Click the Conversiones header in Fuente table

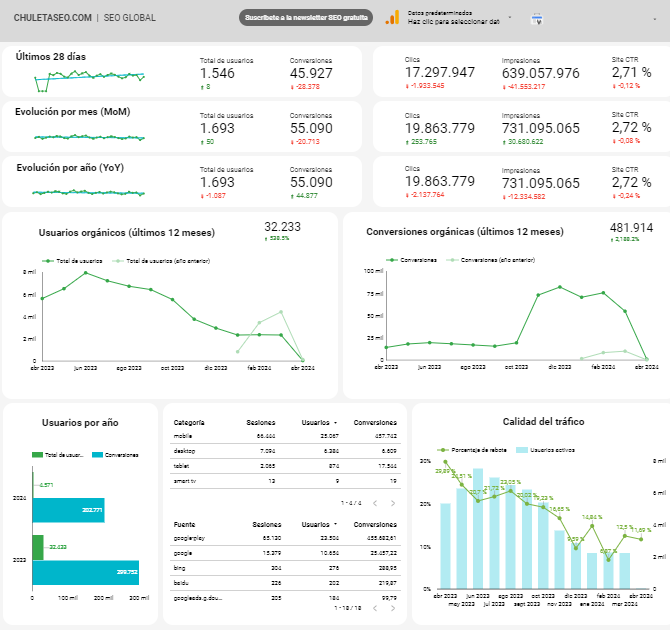pos(375,524)
